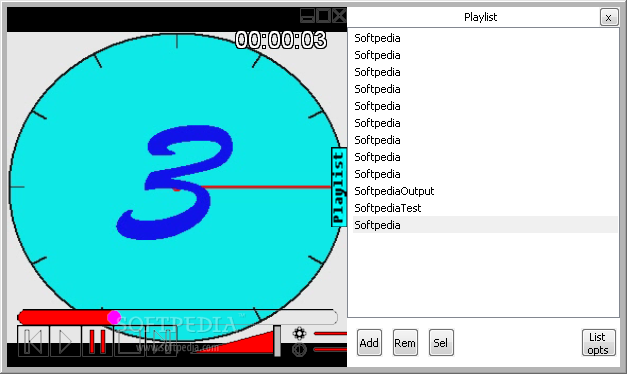Toggle the vertical Playlist side tab
This screenshot has width=627, height=374.
point(339,187)
